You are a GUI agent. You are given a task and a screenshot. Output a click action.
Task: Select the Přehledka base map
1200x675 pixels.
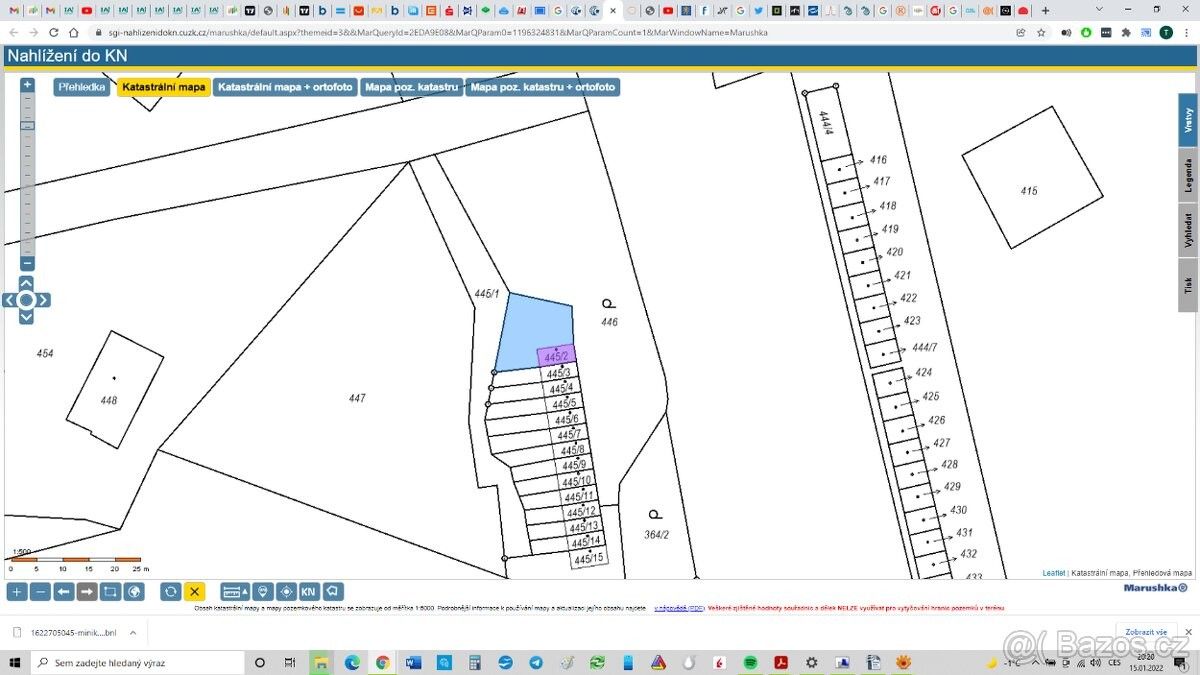pyautogui.click(x=82, y=87)
